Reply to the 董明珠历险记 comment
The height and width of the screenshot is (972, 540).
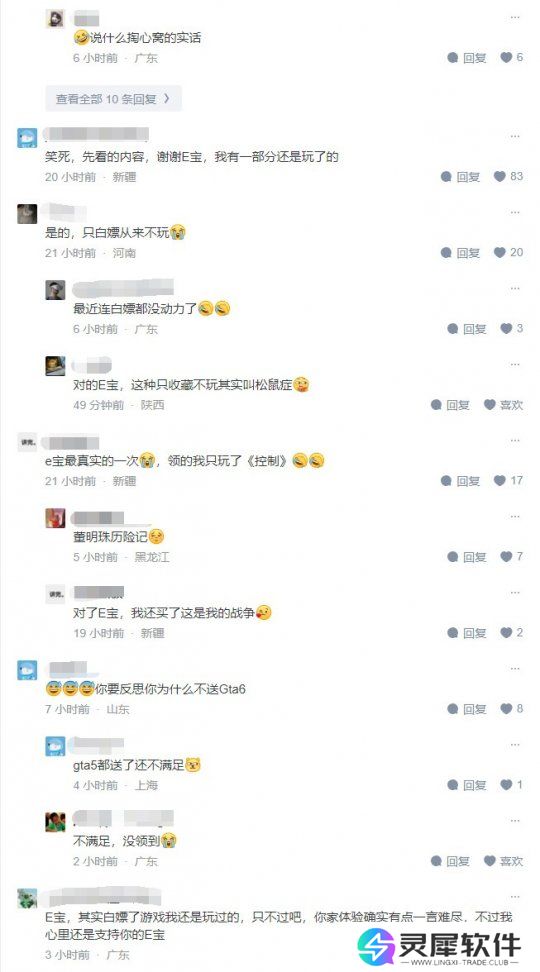(x=467, y=557)
